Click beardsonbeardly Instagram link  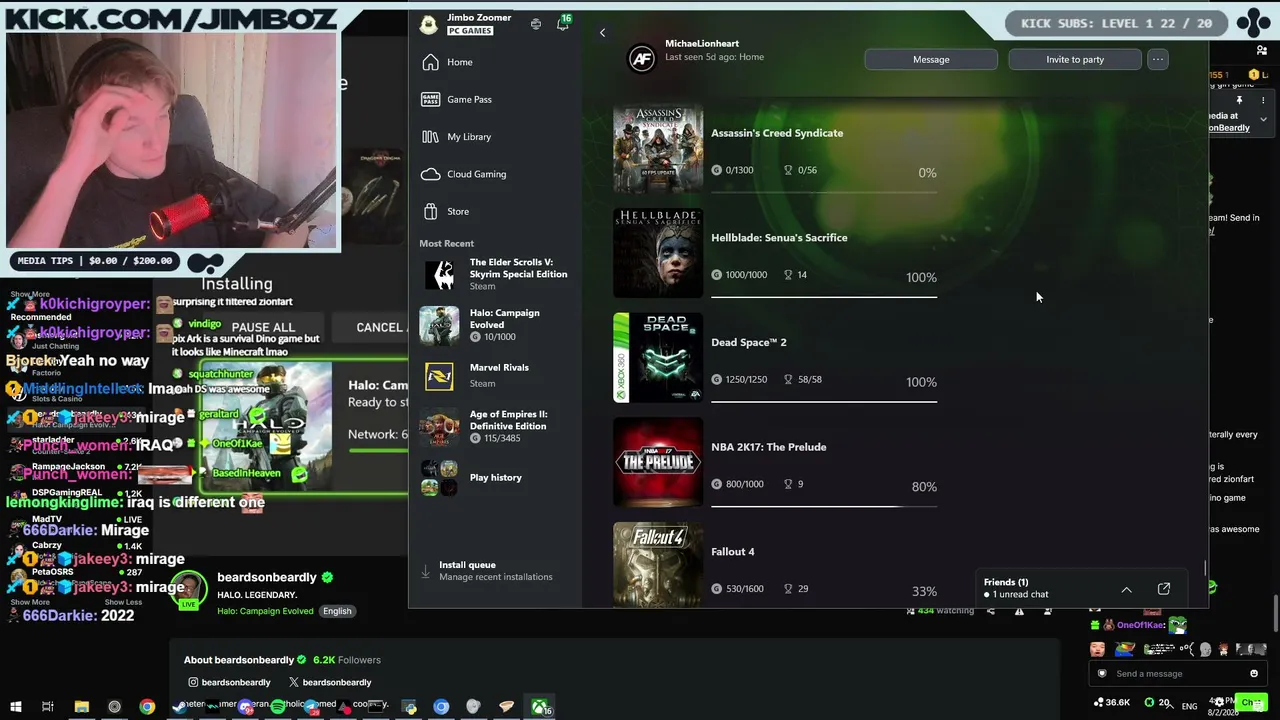[x=229, y=682]
